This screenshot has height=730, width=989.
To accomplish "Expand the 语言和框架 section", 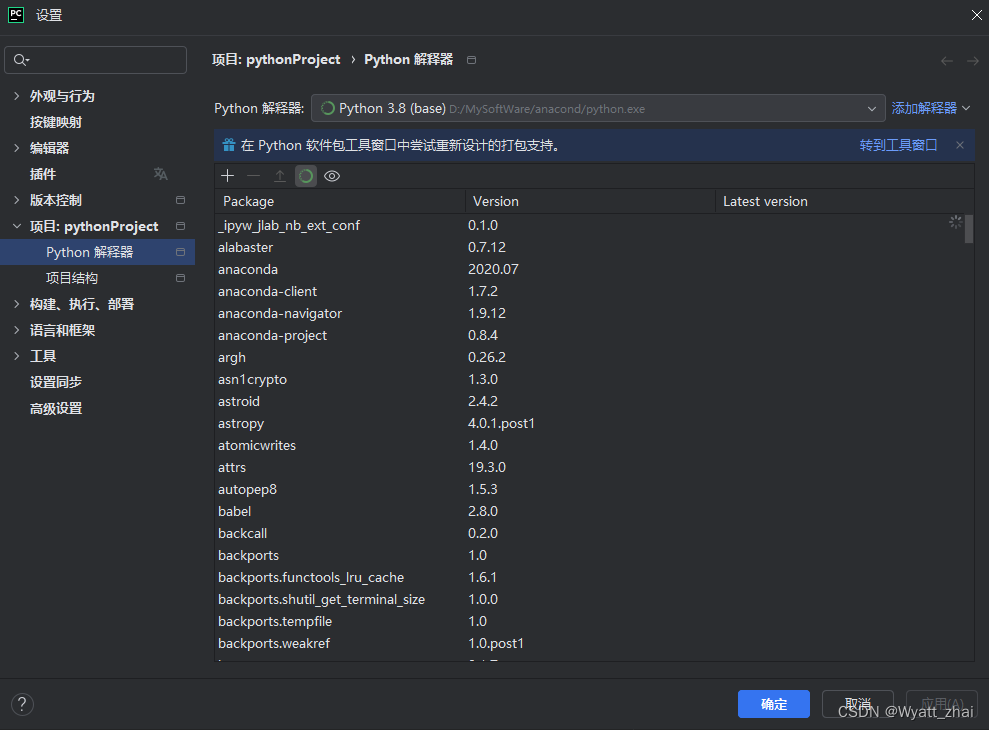I will pos(16,330).
